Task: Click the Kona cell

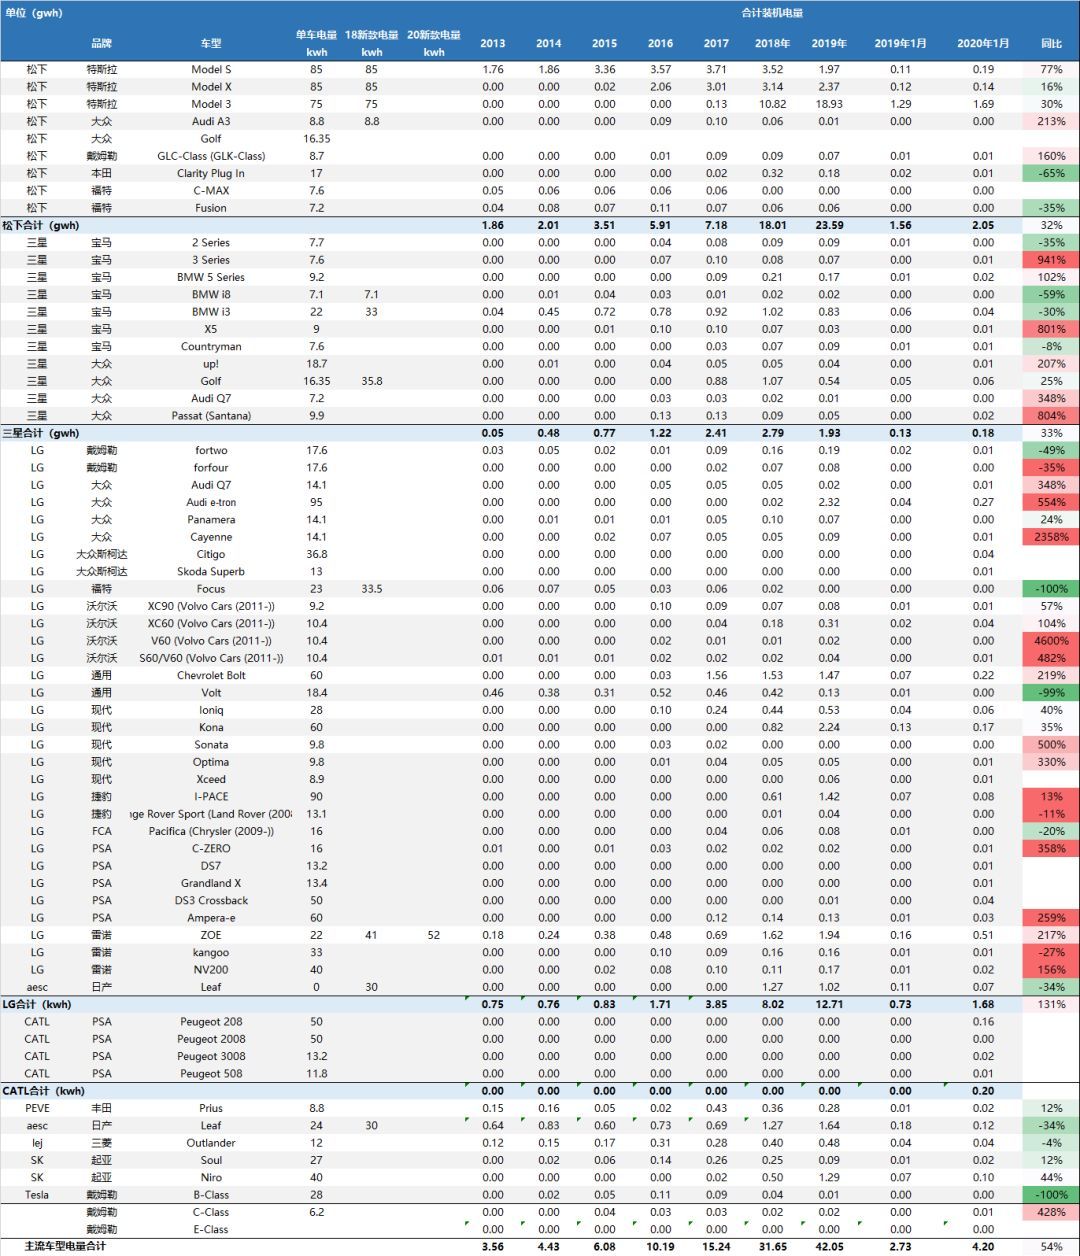Action: pos(211,728)
